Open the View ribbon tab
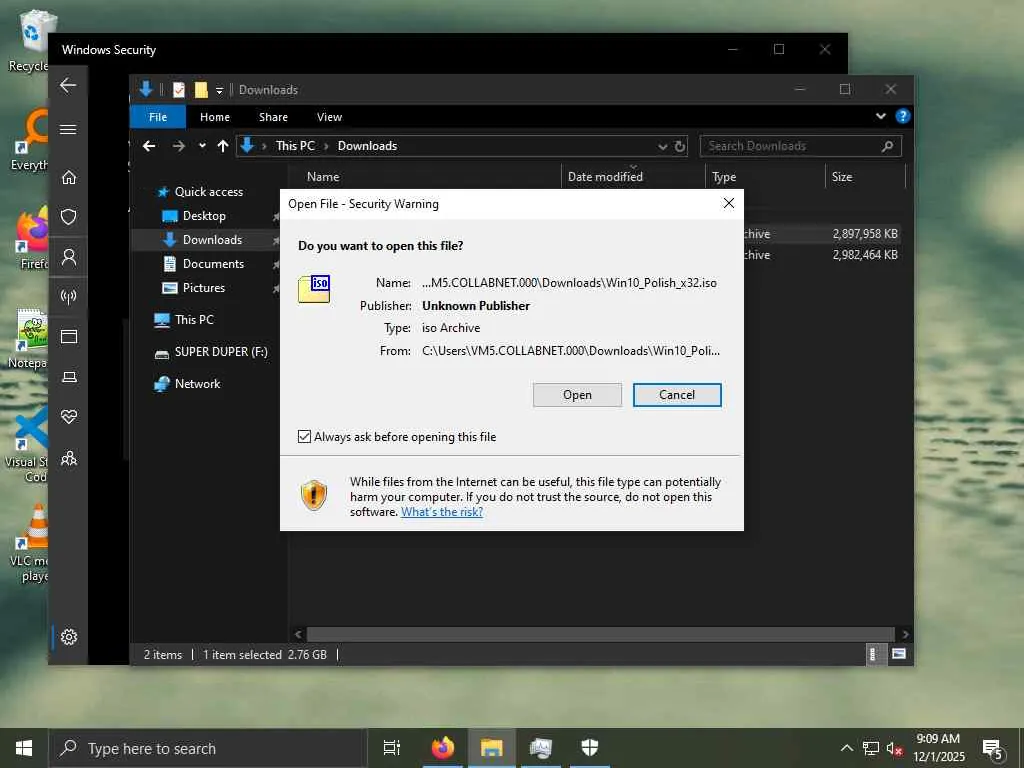1024x768 pixels. coord(329,117)
